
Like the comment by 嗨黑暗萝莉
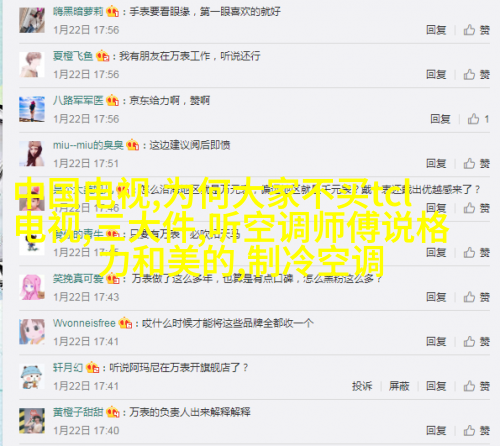click(476, 30)
